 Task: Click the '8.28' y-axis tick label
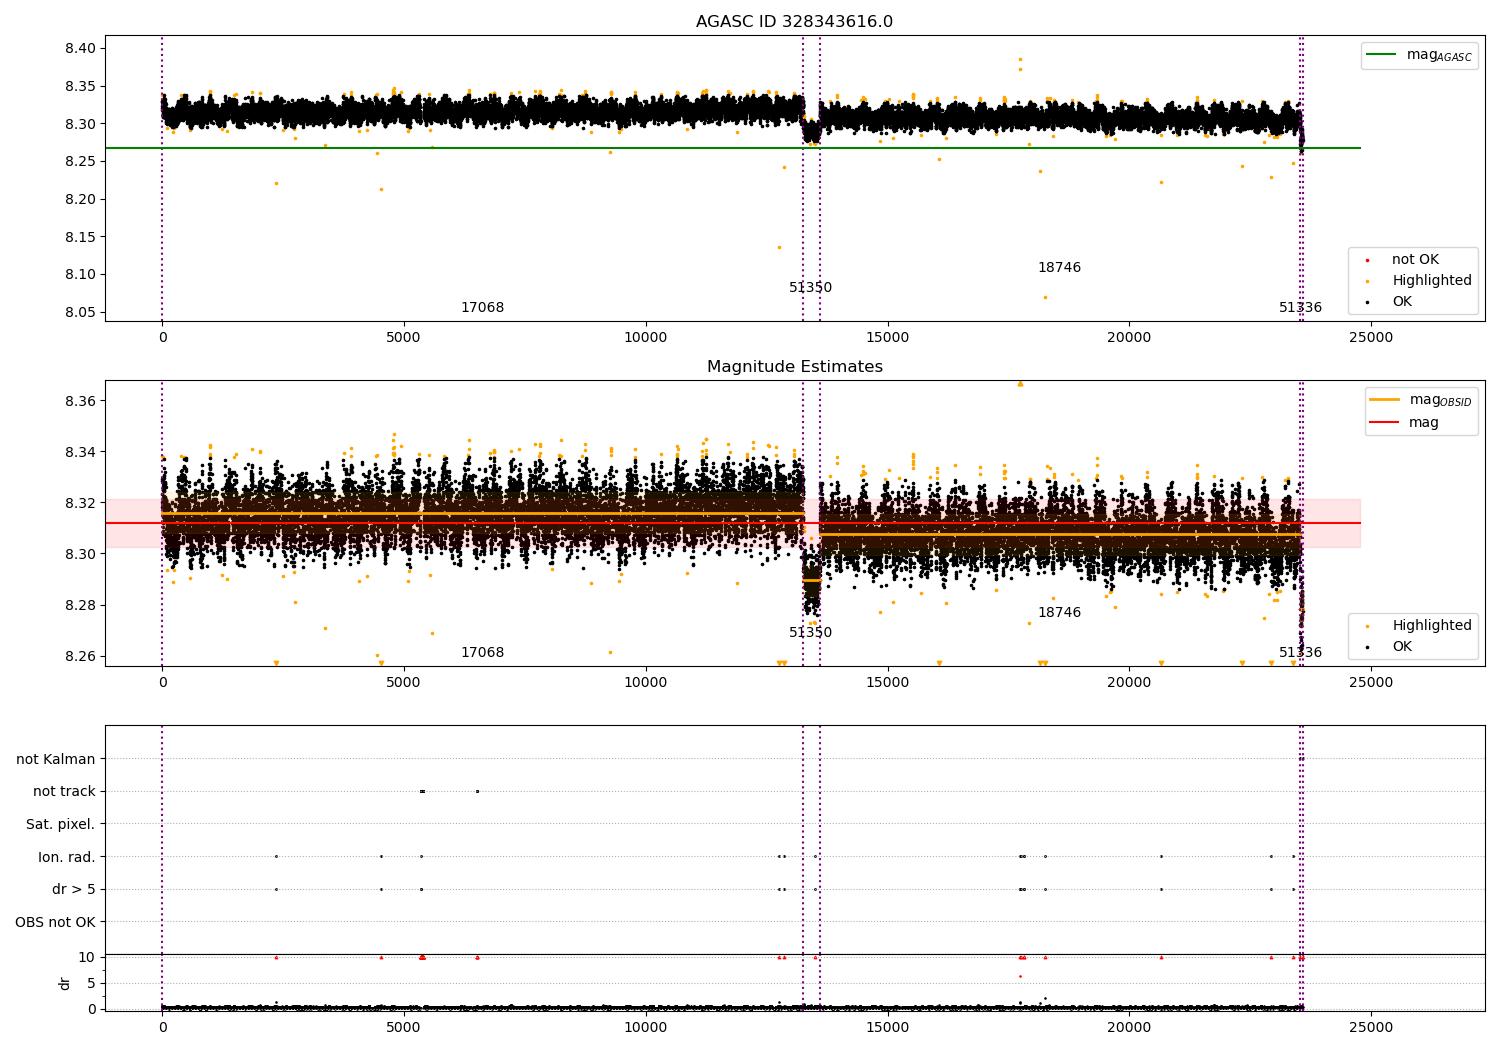(82, 606)
